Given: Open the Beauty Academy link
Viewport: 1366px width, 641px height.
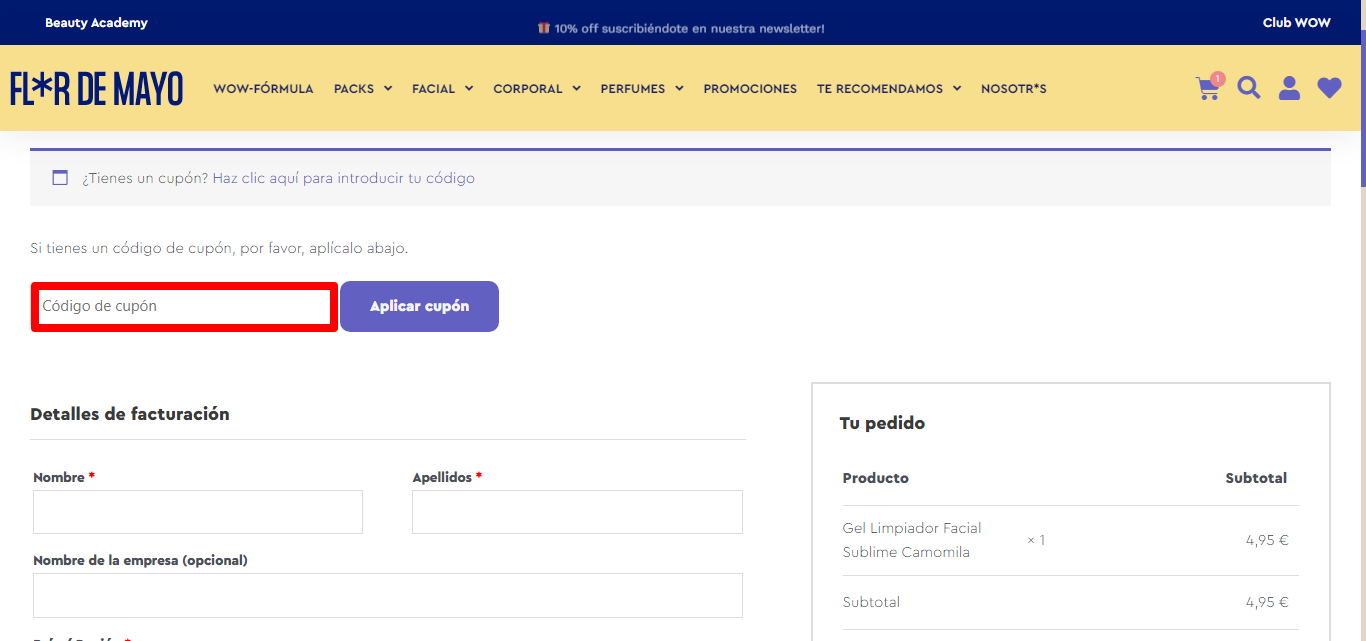Looking at the screenshot, I should tap(96, 23).
